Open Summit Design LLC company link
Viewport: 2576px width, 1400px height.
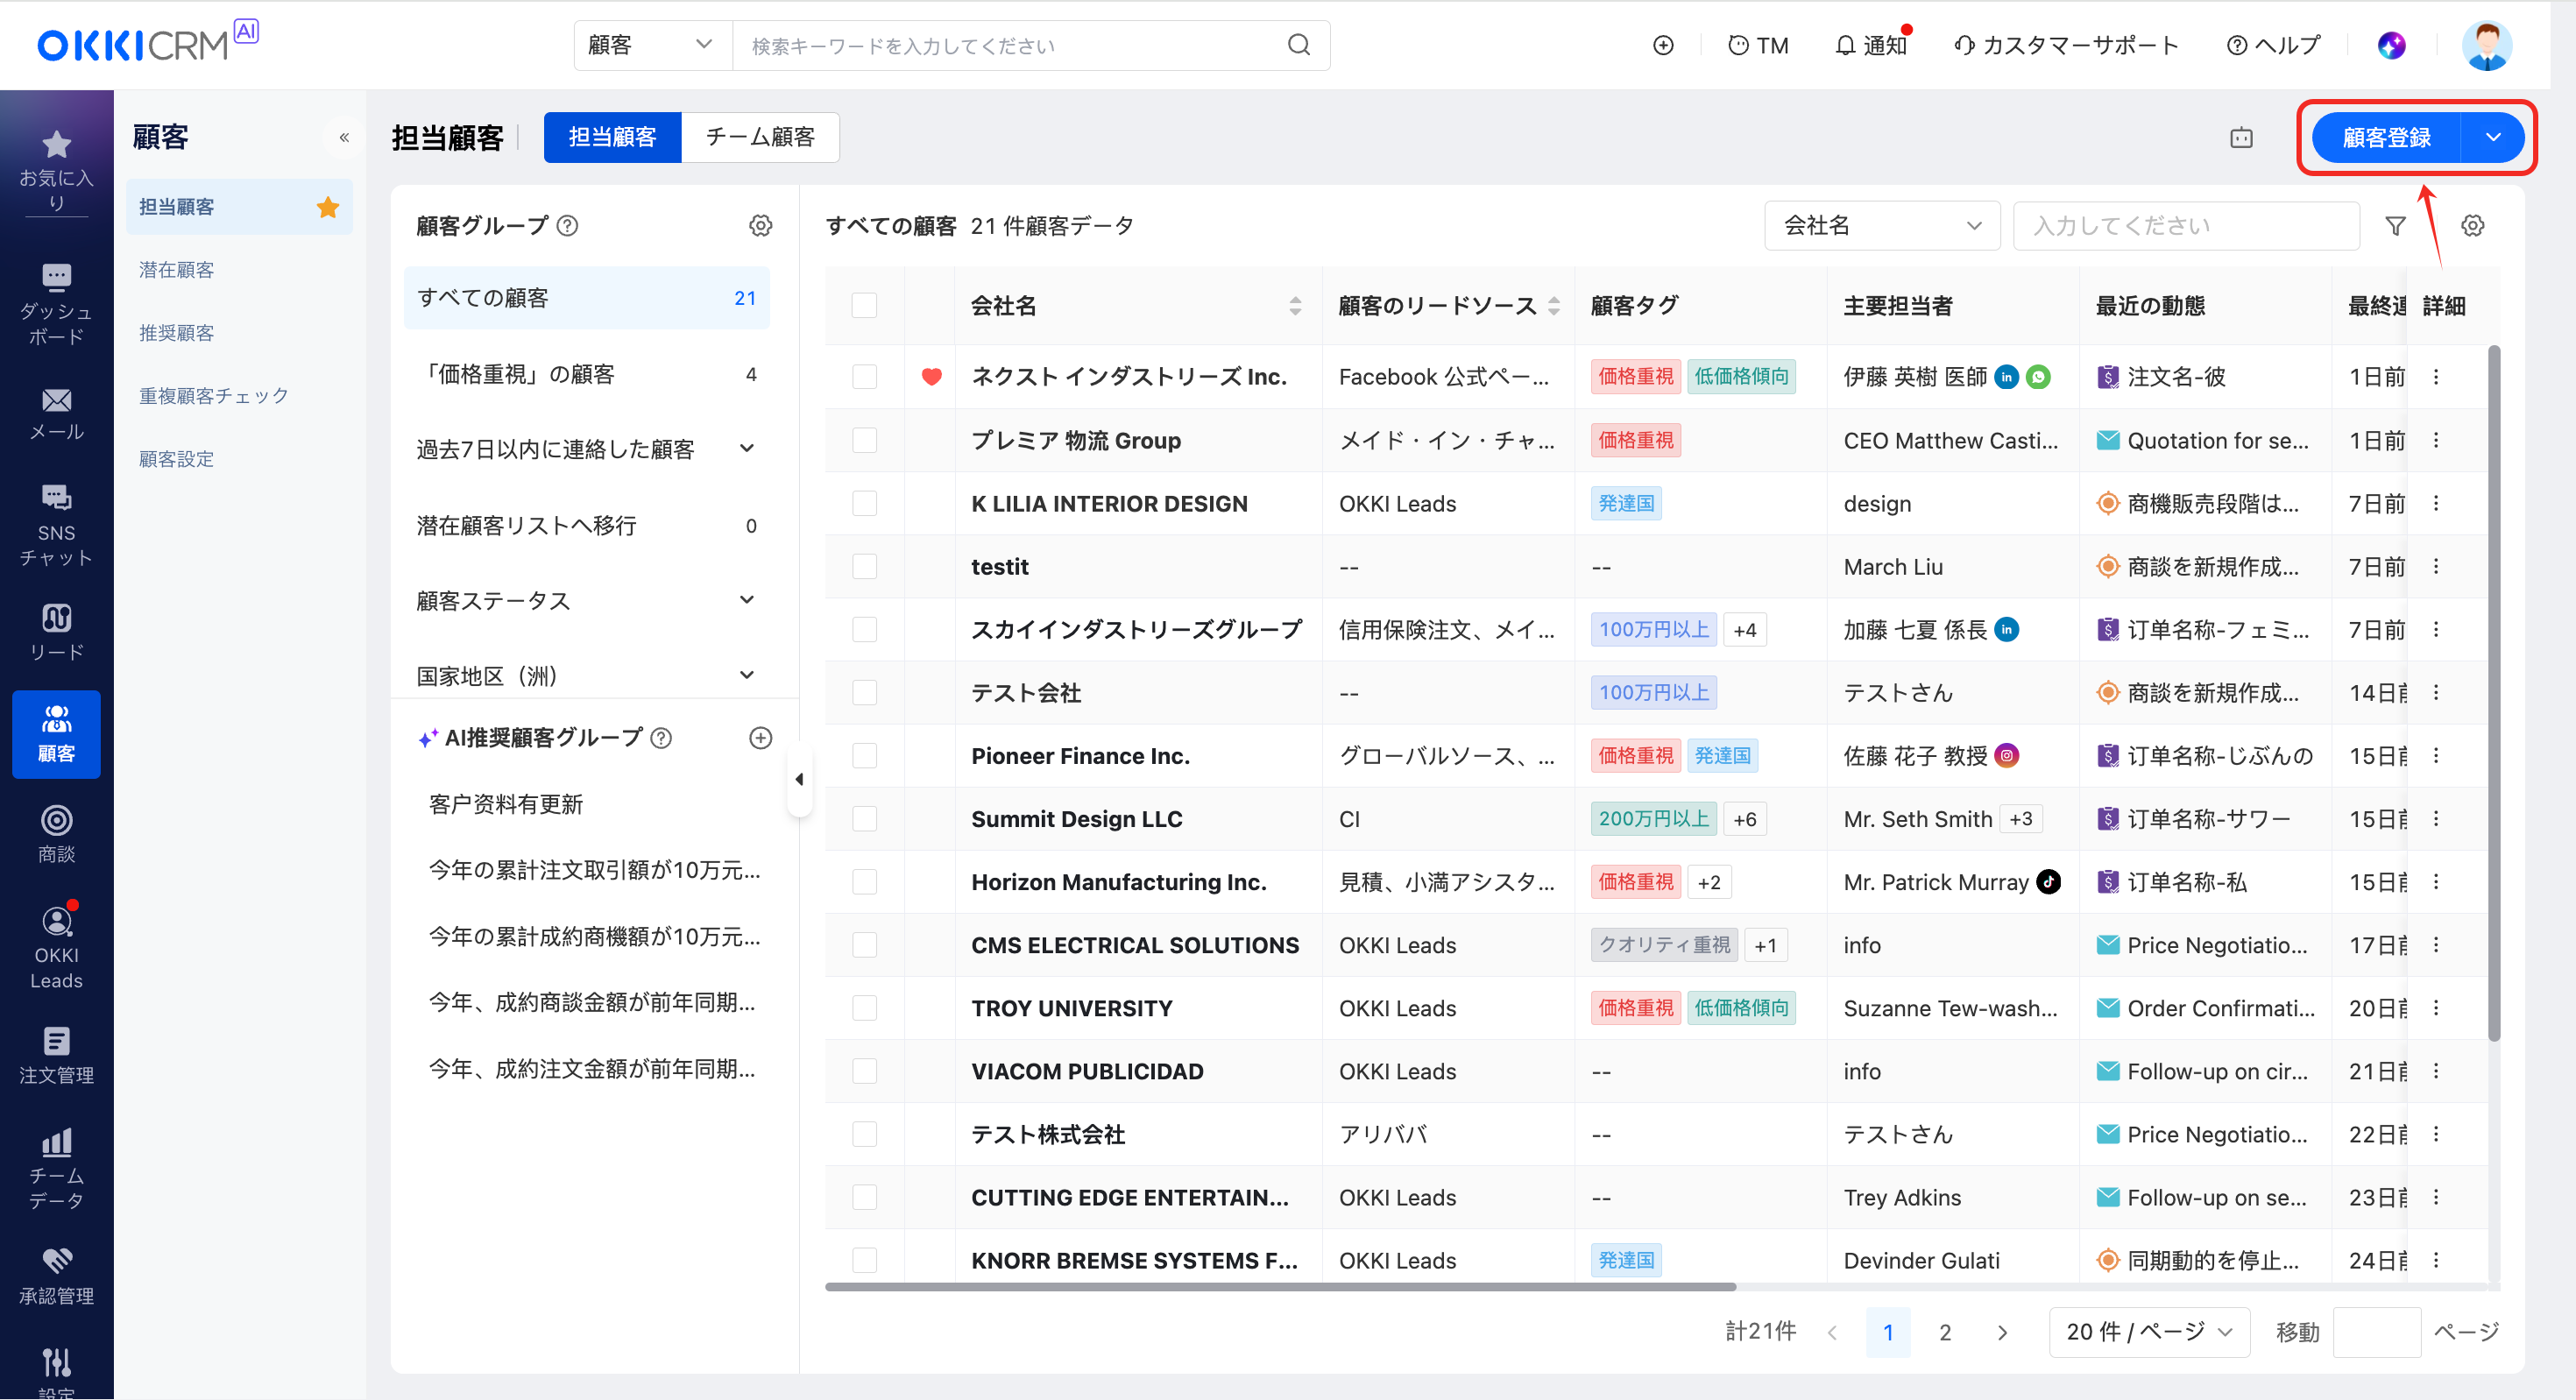point(1076,819)
